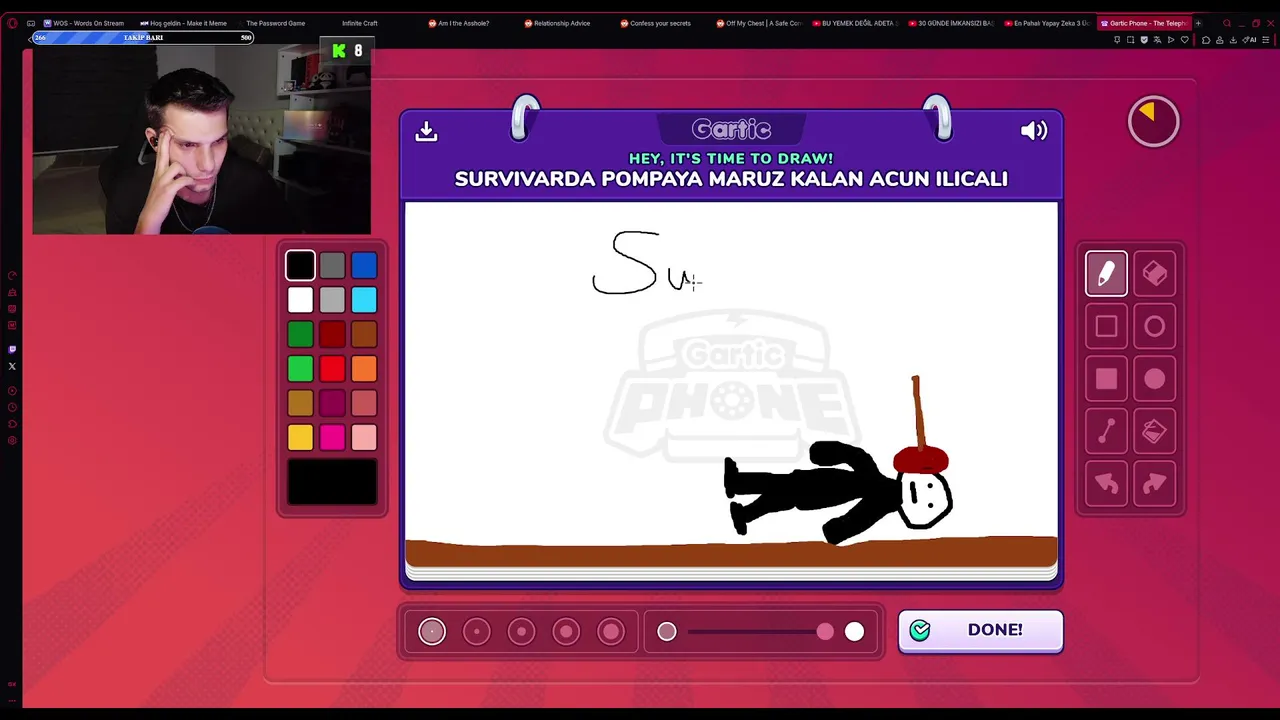Undo the last drawing stroke
Viewport: 1280px width, 720px height.
pyautogui.click(x=1106, y=484)
